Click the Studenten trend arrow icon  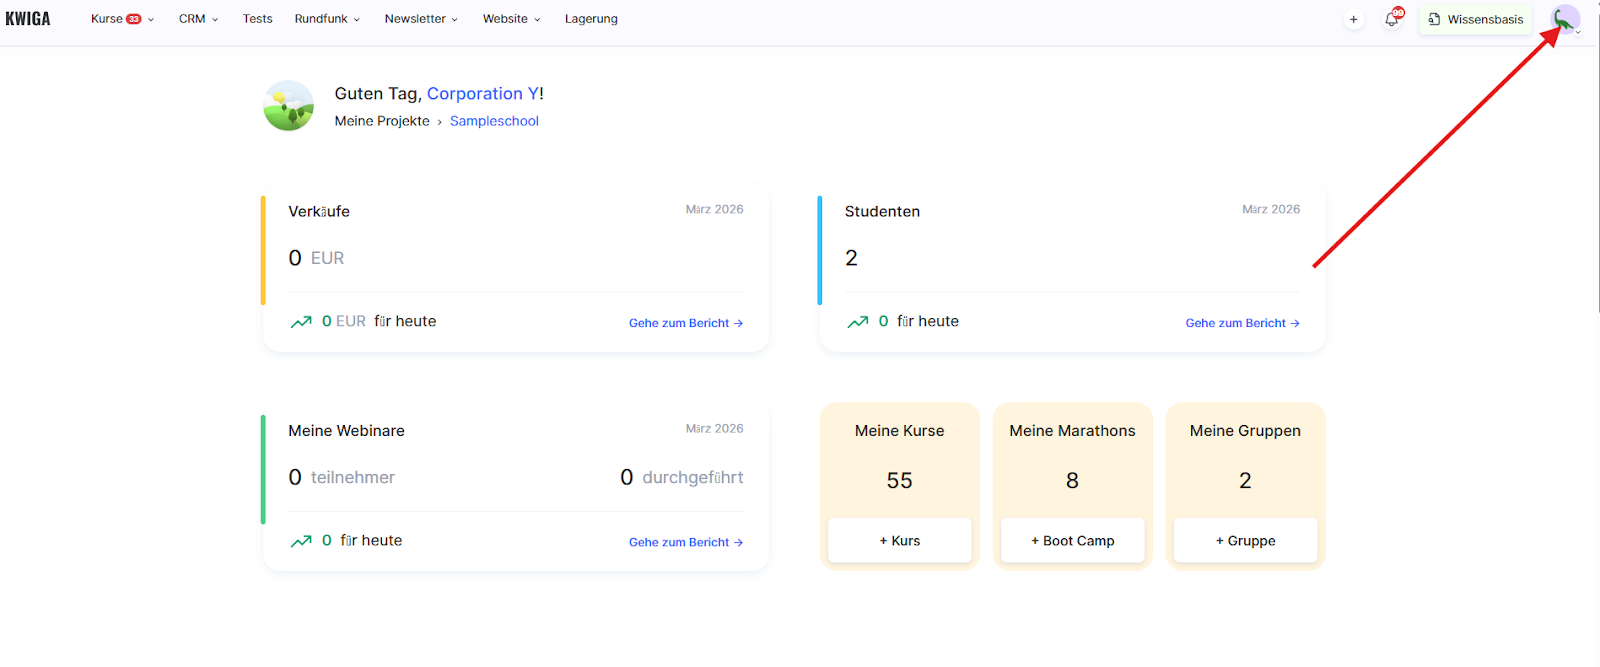pyautogui.click(x=858, y=322)
